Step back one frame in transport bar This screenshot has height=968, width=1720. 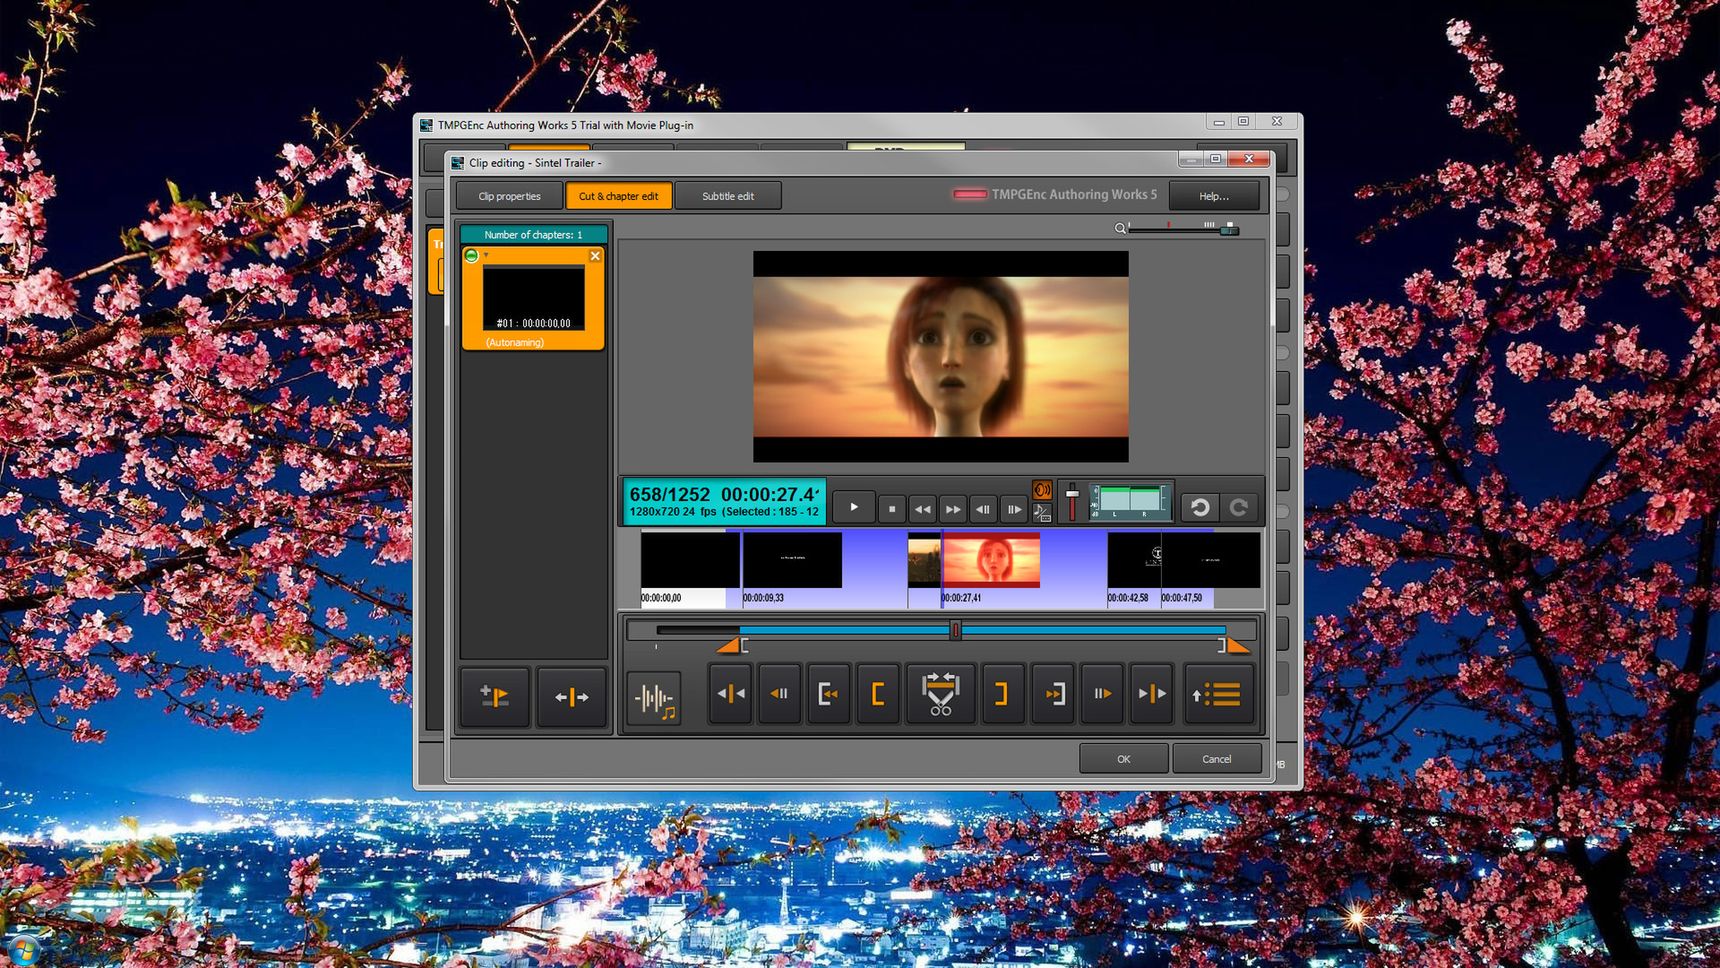pos(984,509)
